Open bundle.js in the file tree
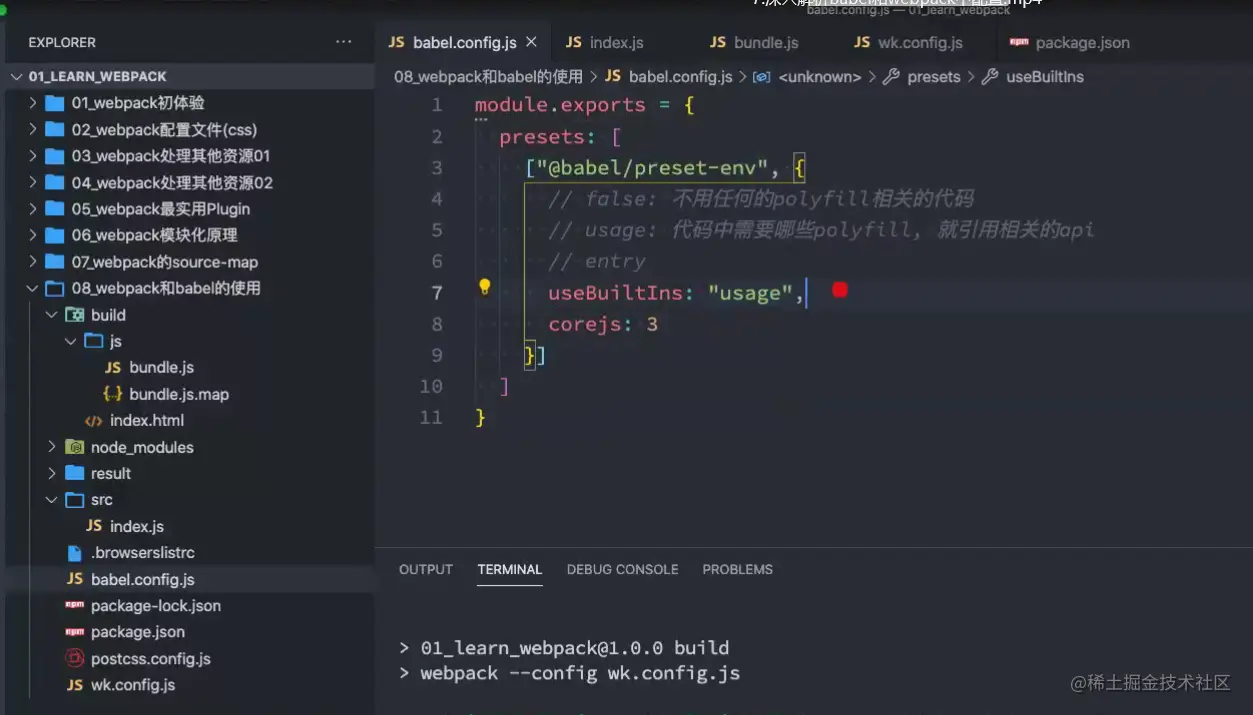 (162, 367)
